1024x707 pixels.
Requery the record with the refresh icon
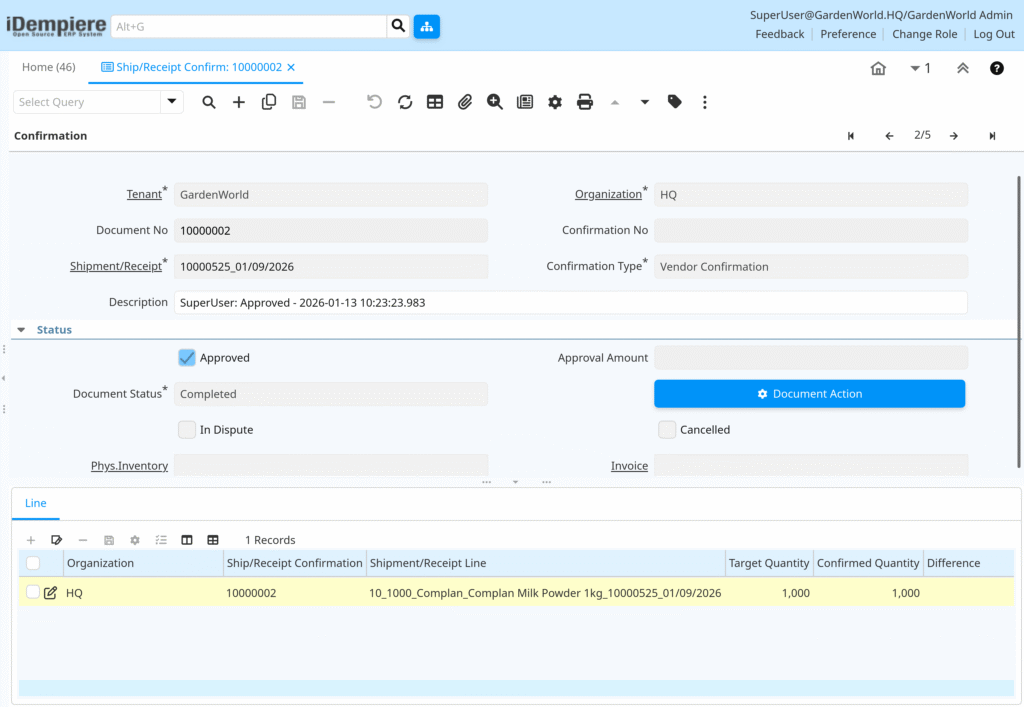(x=404, y=102)
